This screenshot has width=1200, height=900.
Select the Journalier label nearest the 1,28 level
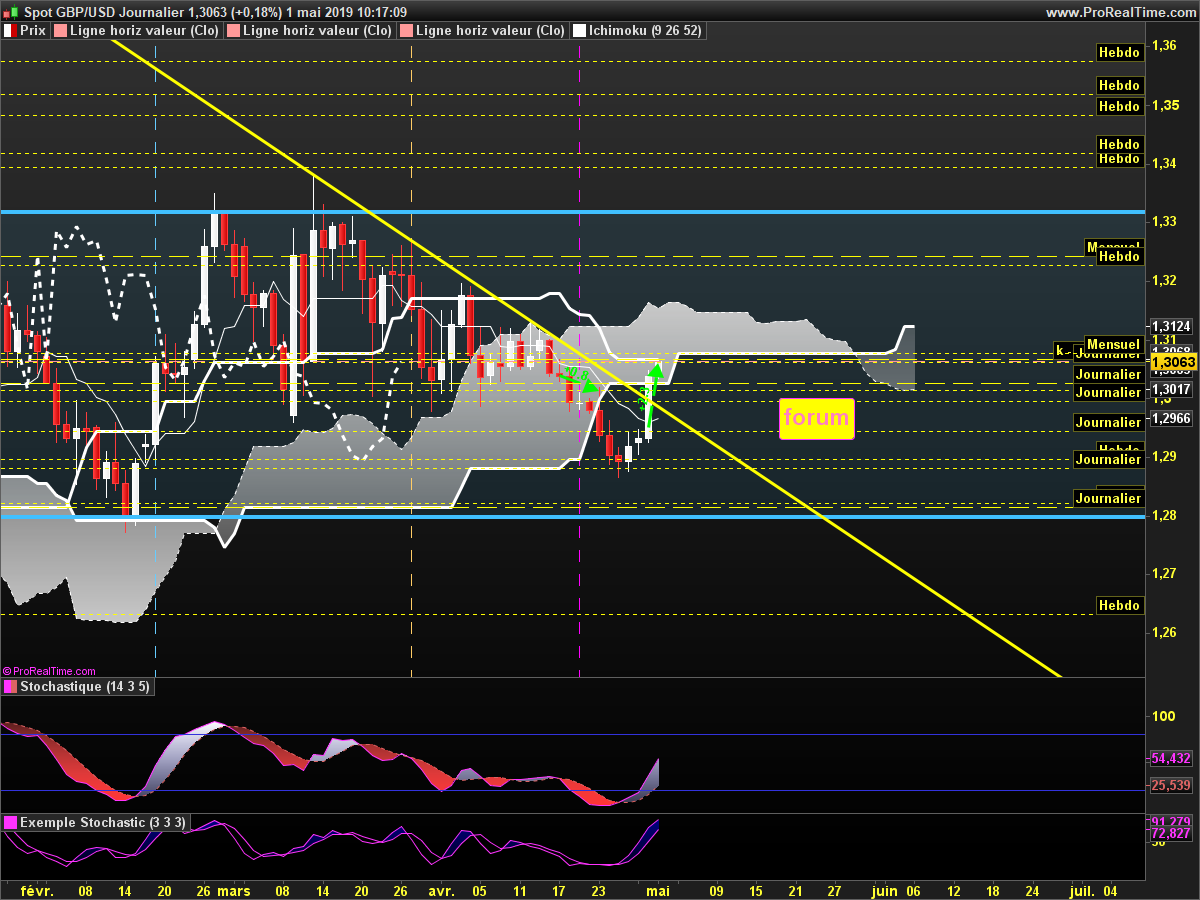click(1108, 498)
